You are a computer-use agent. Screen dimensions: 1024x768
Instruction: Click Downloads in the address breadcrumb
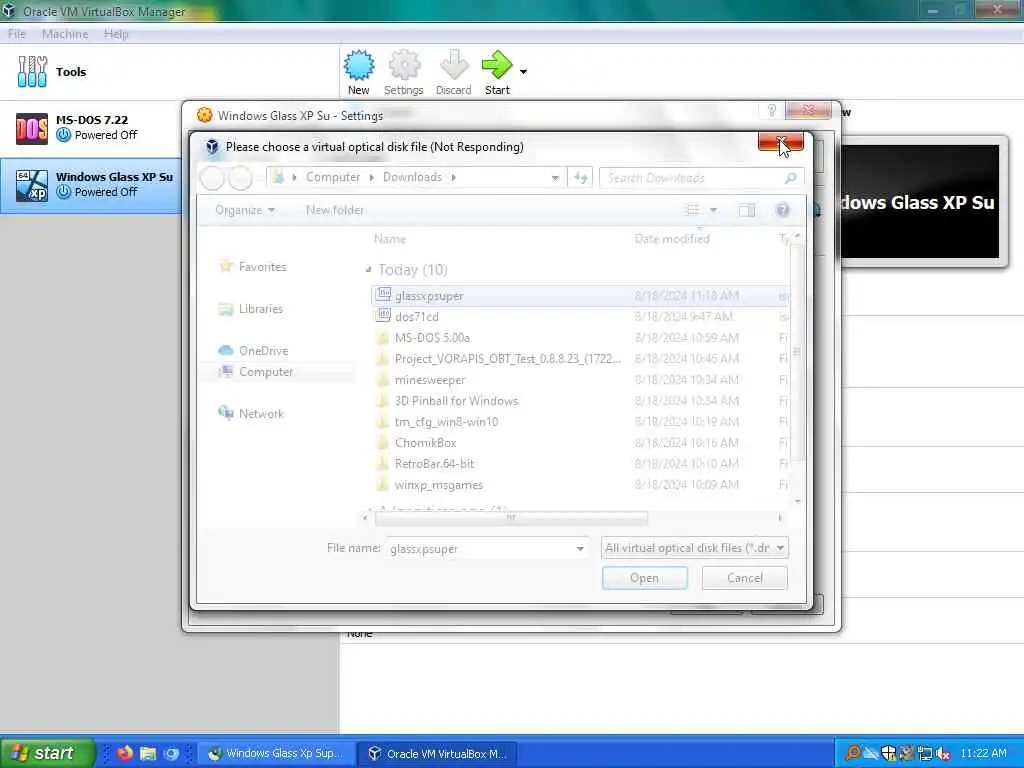(412, 177)
